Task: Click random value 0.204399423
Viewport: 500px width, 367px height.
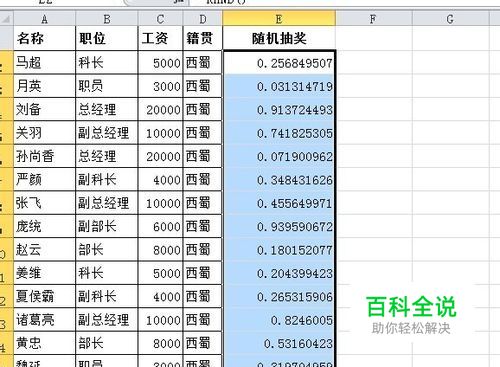Action: [x=279, y=273]
